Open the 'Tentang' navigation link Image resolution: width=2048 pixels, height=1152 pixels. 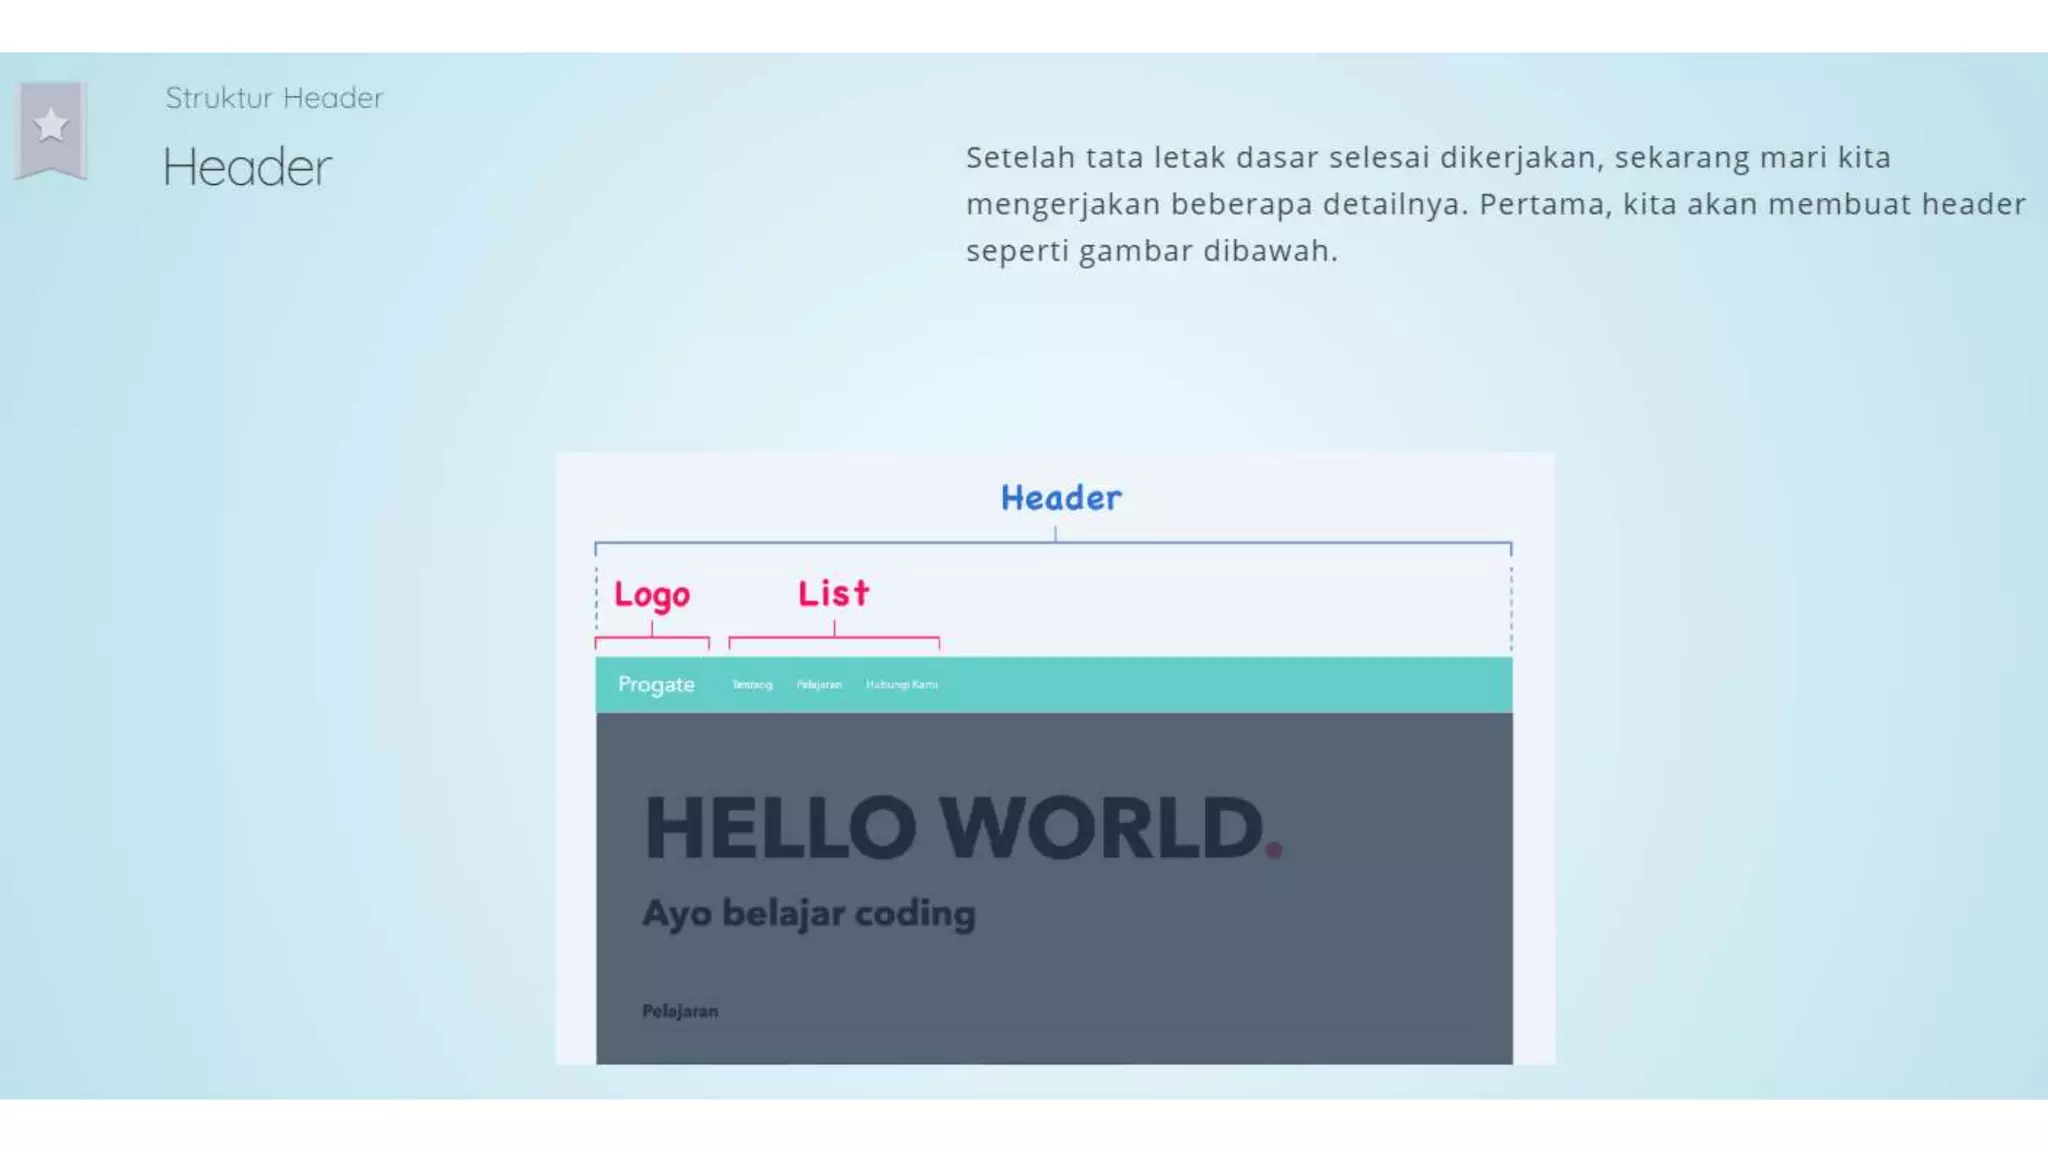point(752,685)
